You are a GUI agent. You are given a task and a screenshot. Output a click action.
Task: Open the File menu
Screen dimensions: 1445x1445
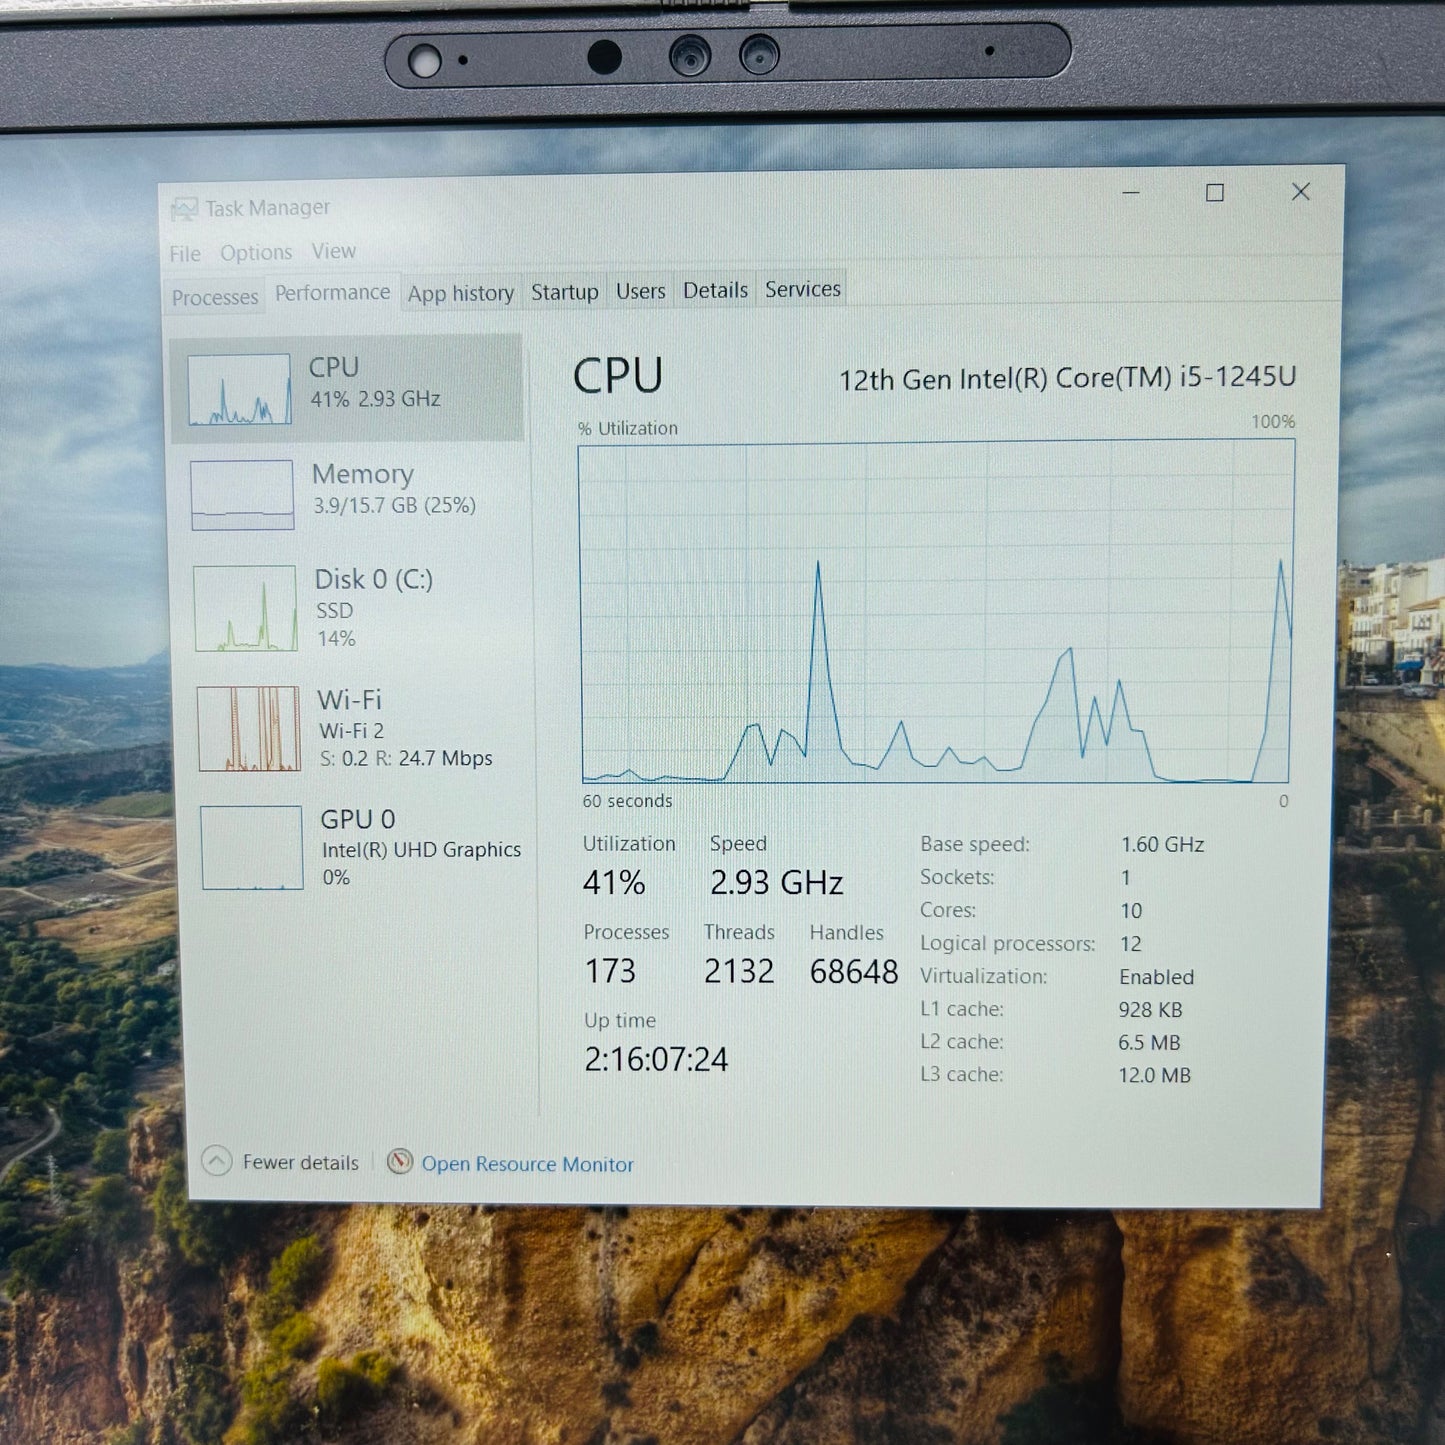coord(185,254)
